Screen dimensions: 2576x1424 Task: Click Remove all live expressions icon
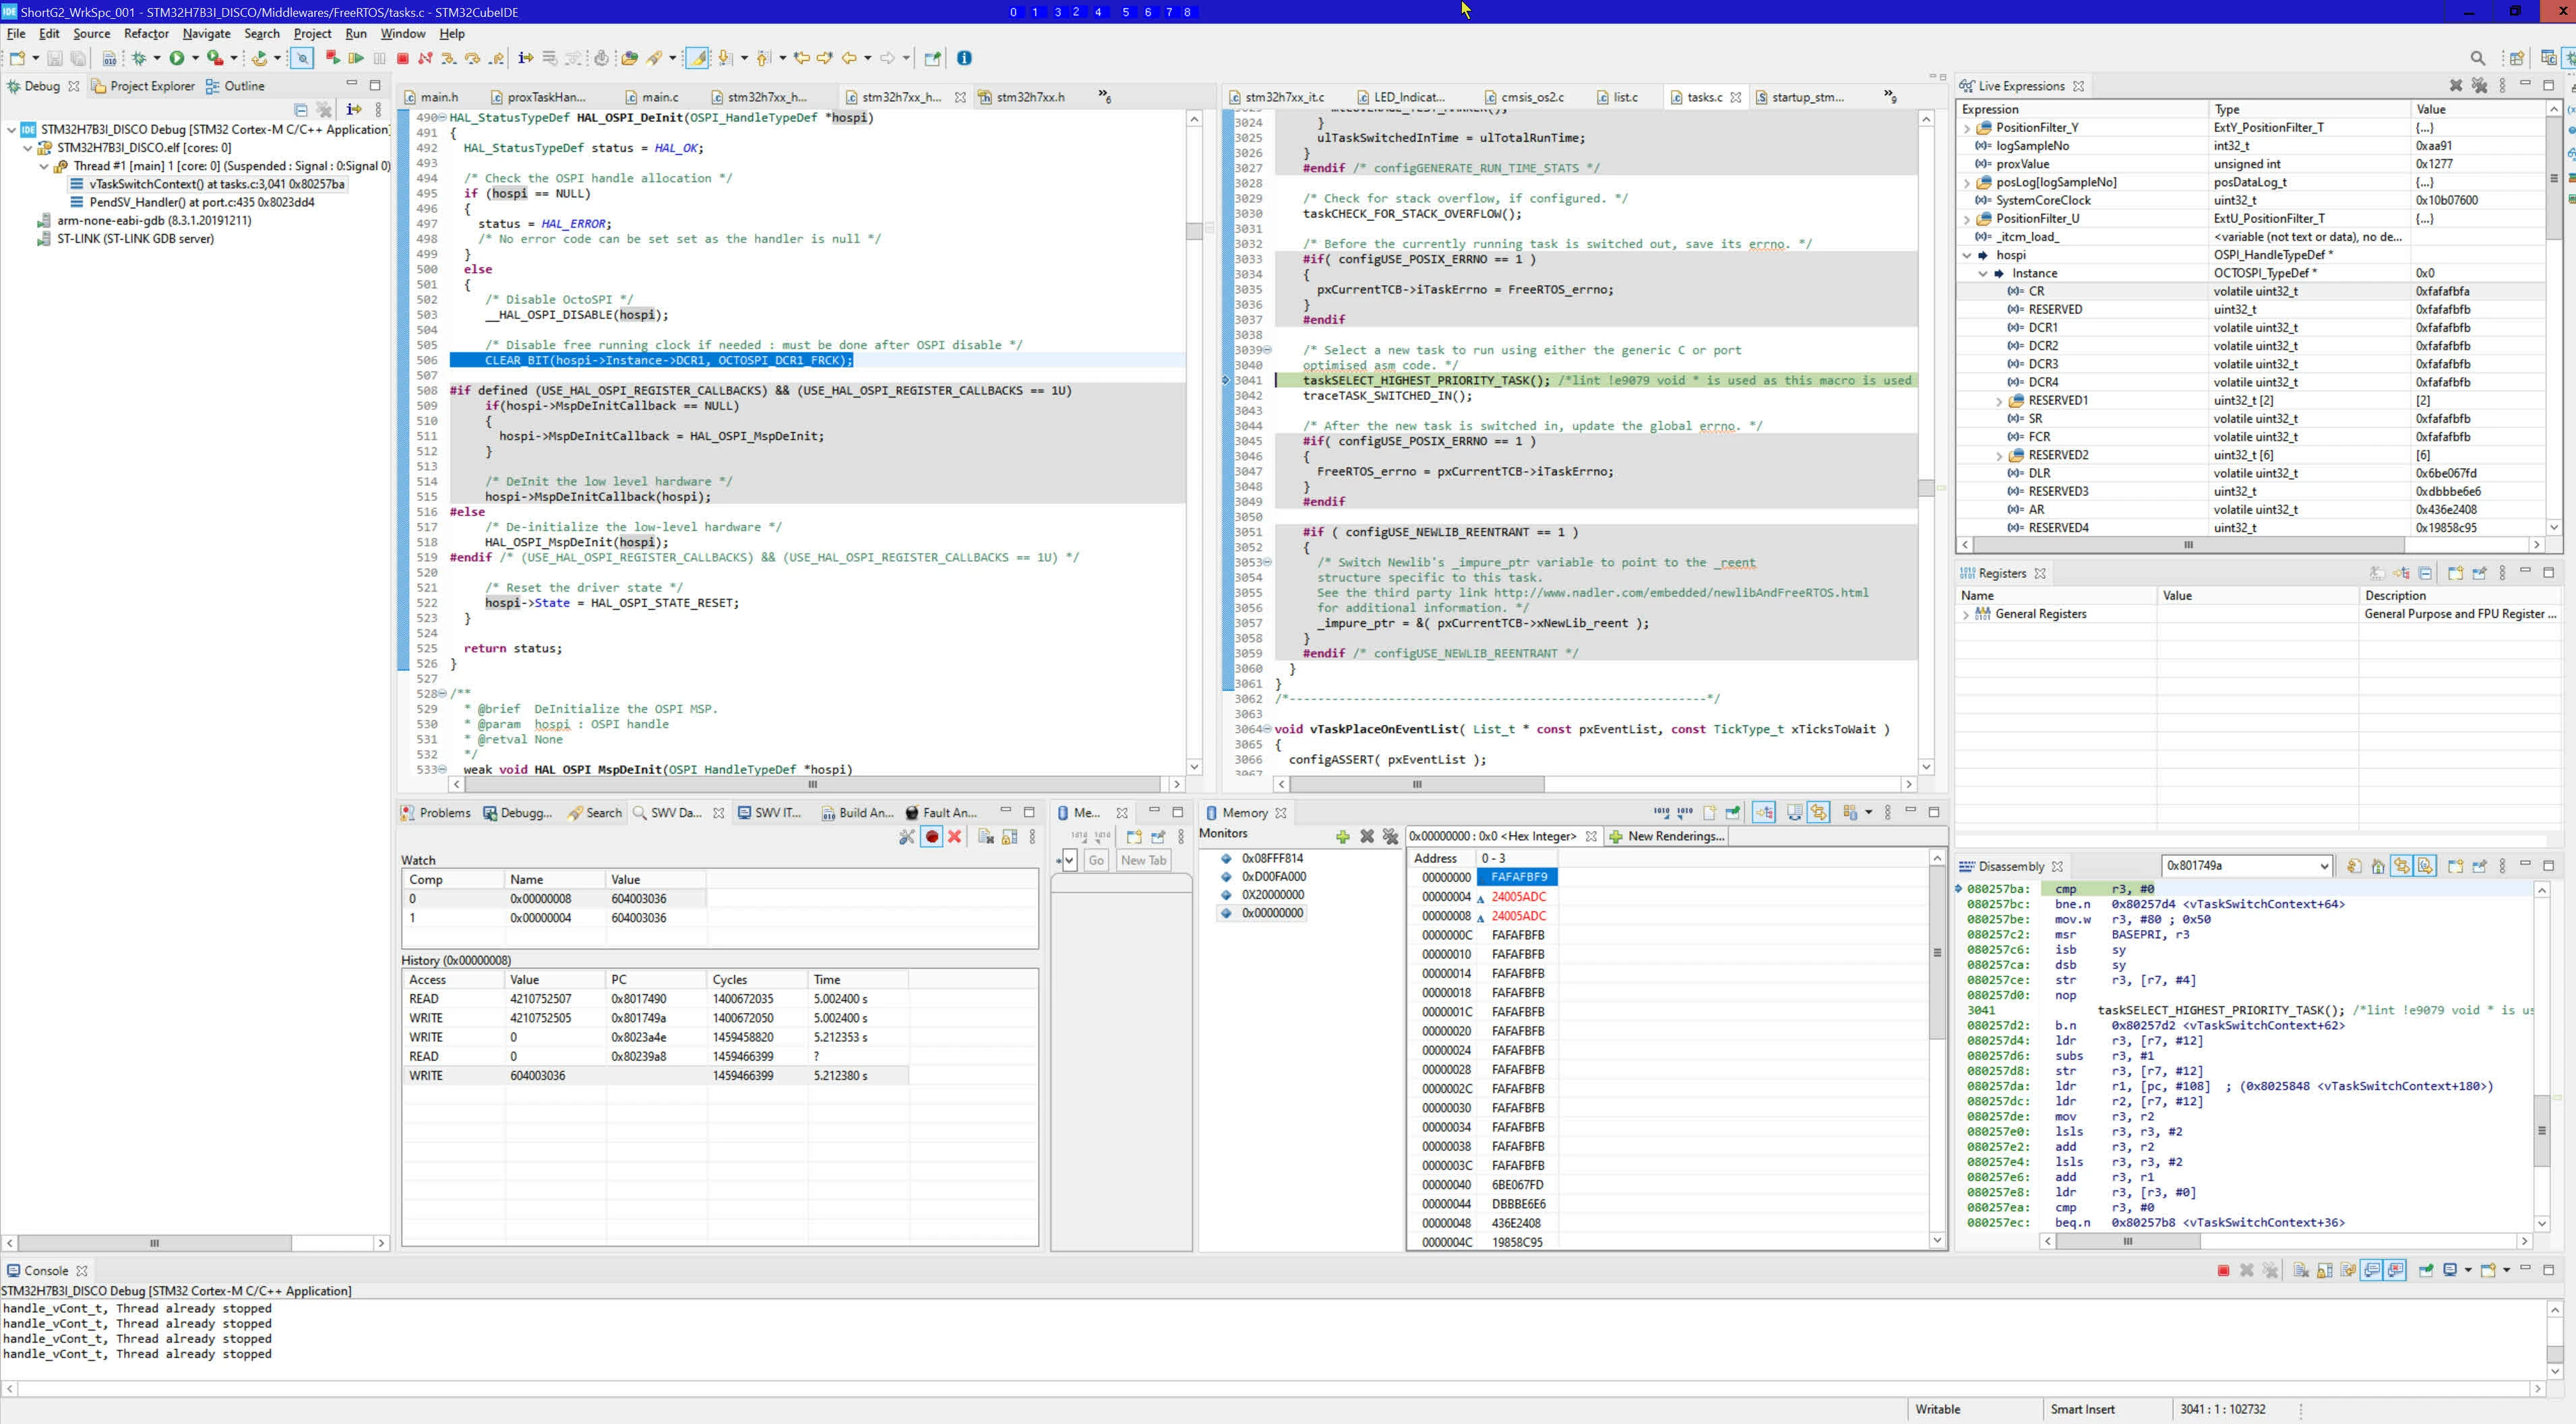tap(2479, 86)
